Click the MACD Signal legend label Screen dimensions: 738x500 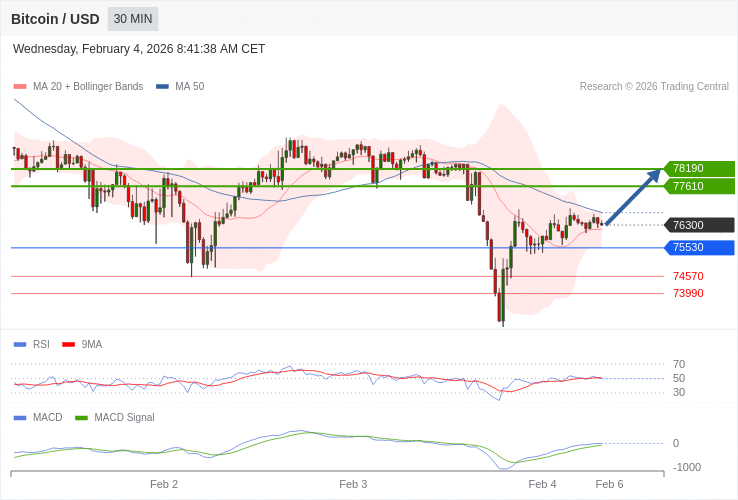click(x=124, y=418)
